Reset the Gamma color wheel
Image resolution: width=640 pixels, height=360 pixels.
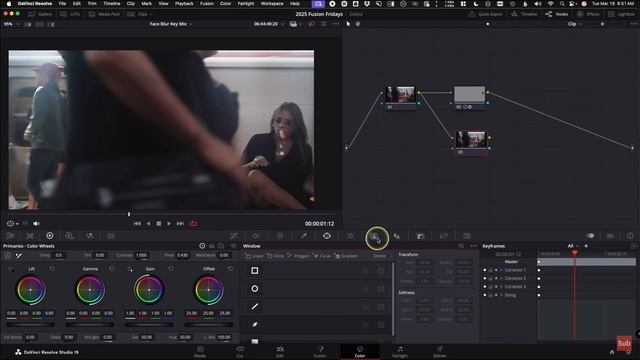coord(112,269)
